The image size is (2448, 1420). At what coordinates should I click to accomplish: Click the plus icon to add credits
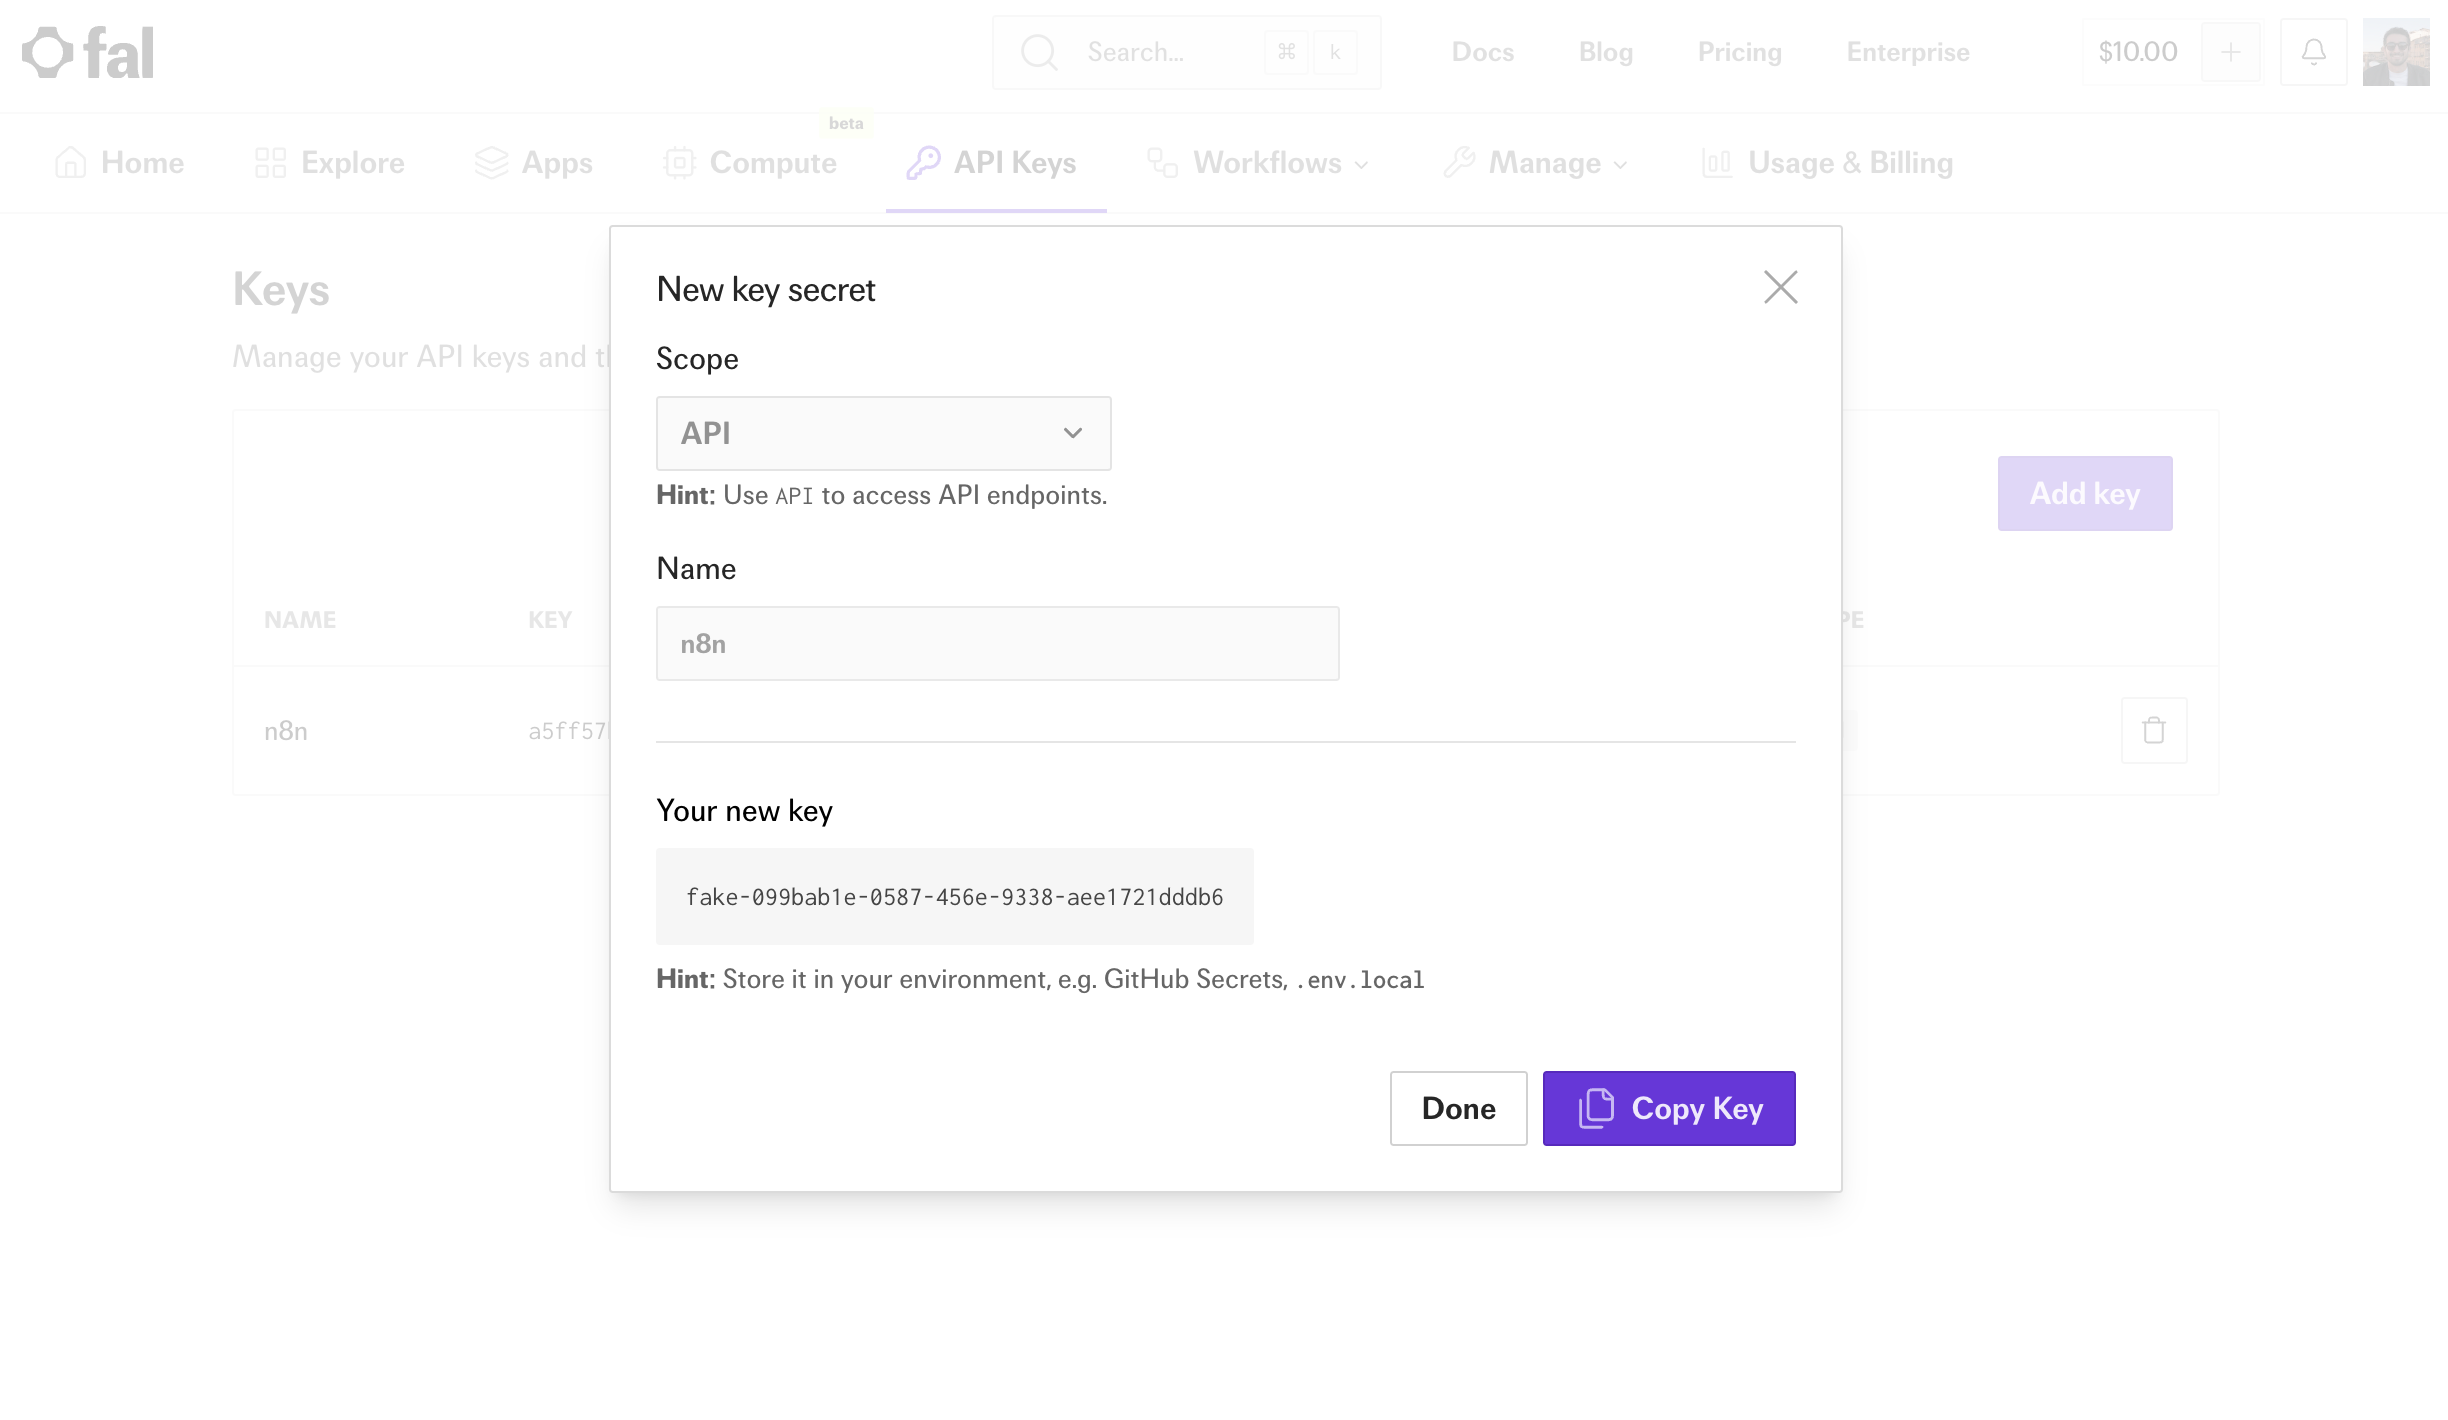coord(2230,52)
